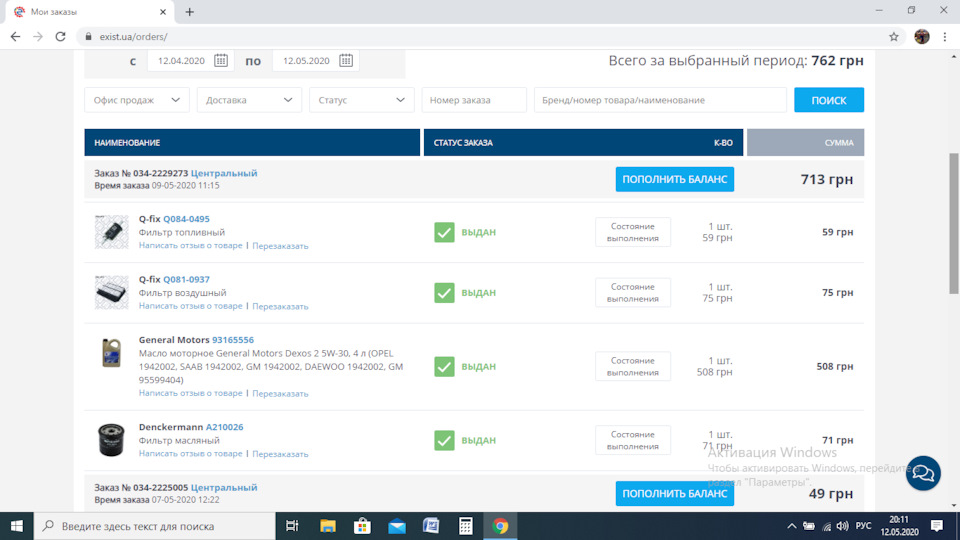Open a new browser tab
Screen dimensions: 960x540
(189, 12)
